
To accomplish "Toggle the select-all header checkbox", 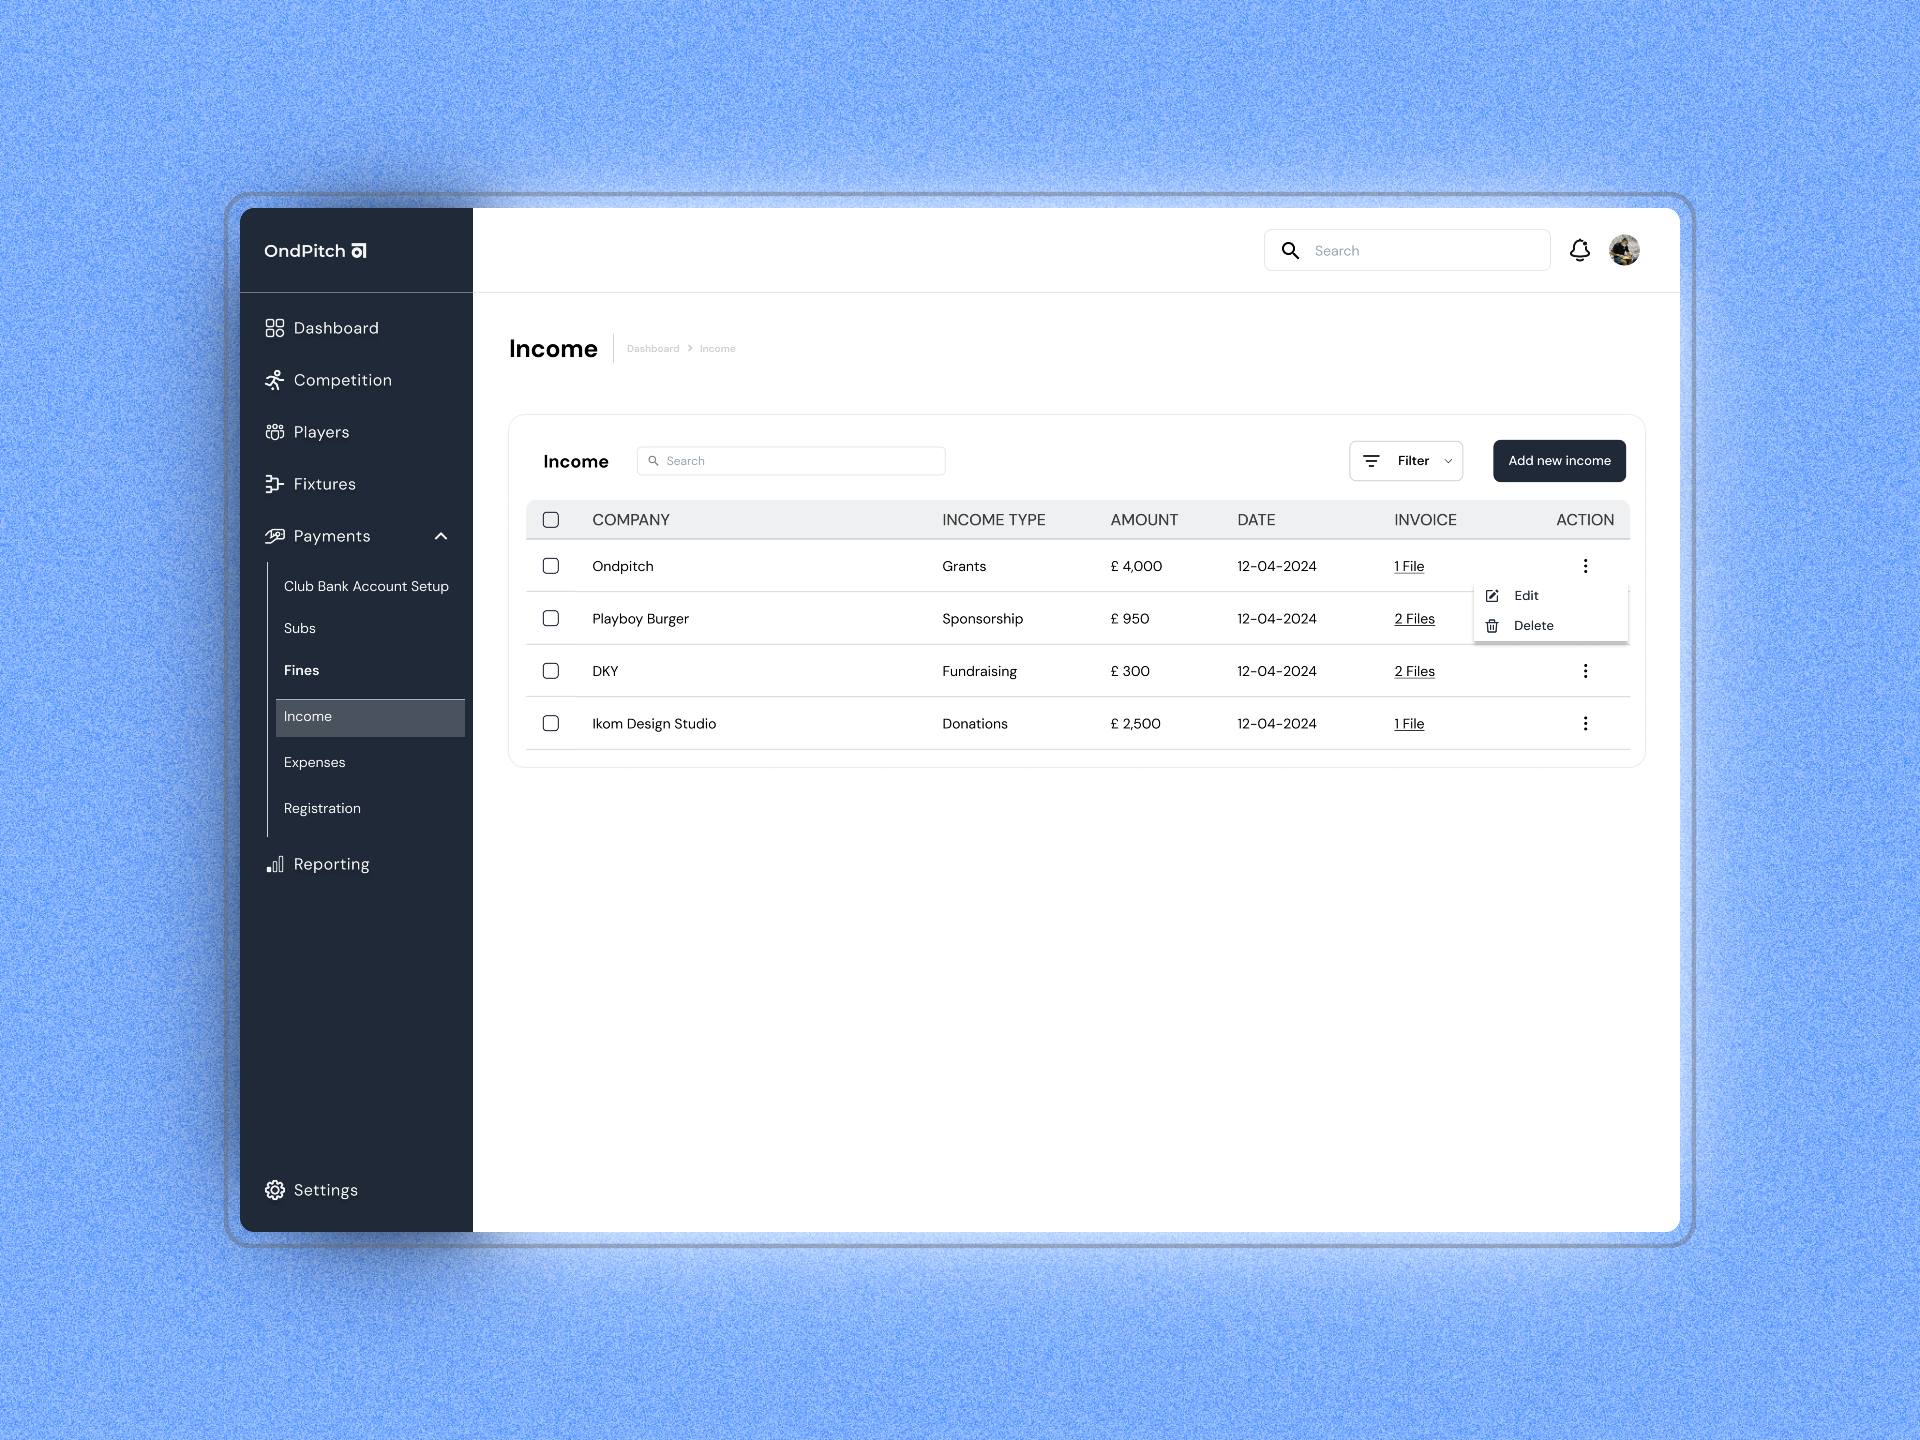I will coord(551,520).
